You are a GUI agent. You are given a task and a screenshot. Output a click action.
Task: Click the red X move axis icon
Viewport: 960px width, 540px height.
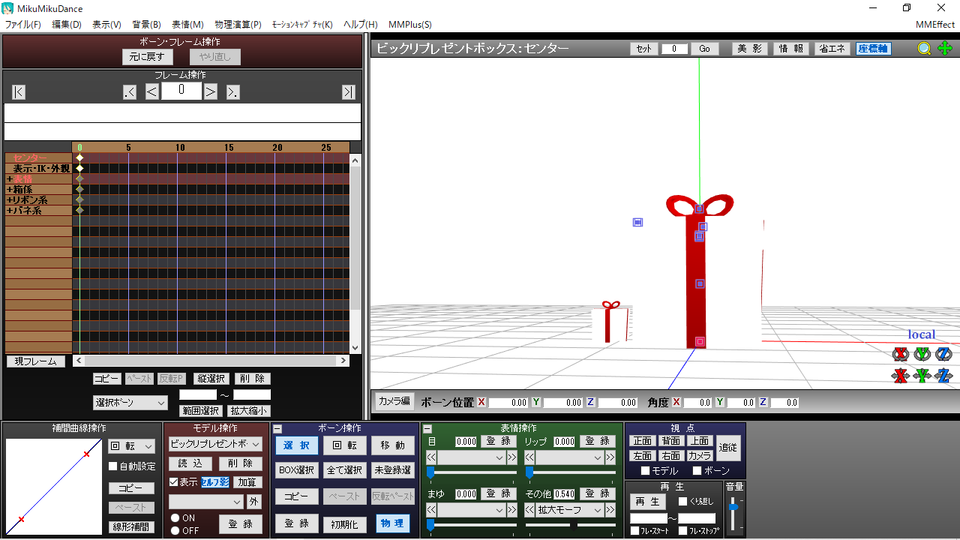[x=900, y=375]
